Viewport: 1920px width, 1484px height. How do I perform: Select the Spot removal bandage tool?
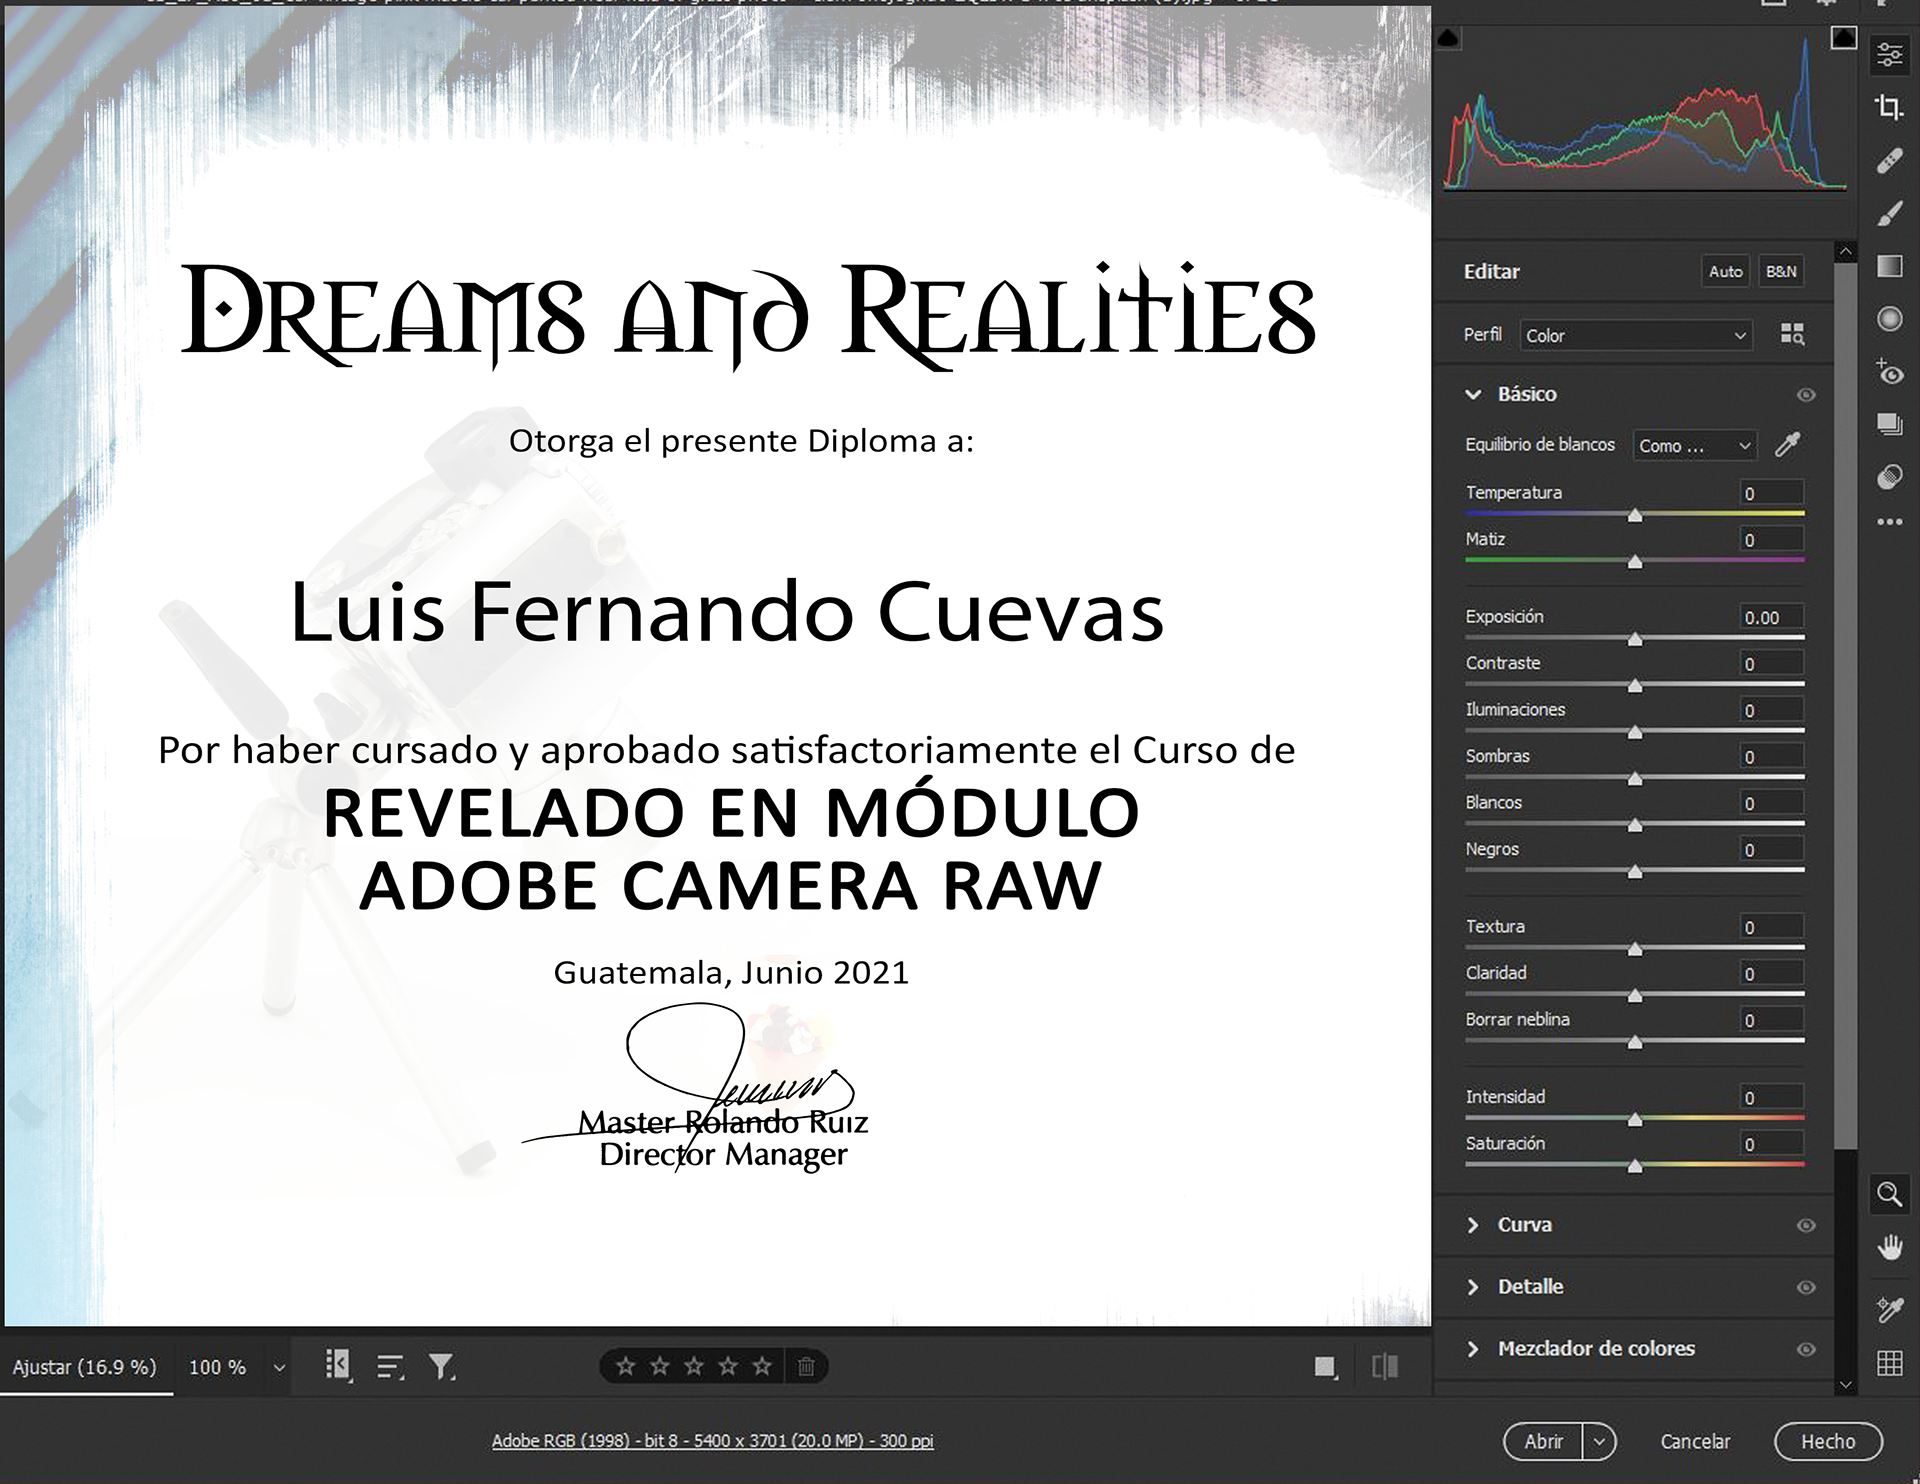coord(1889,160)
